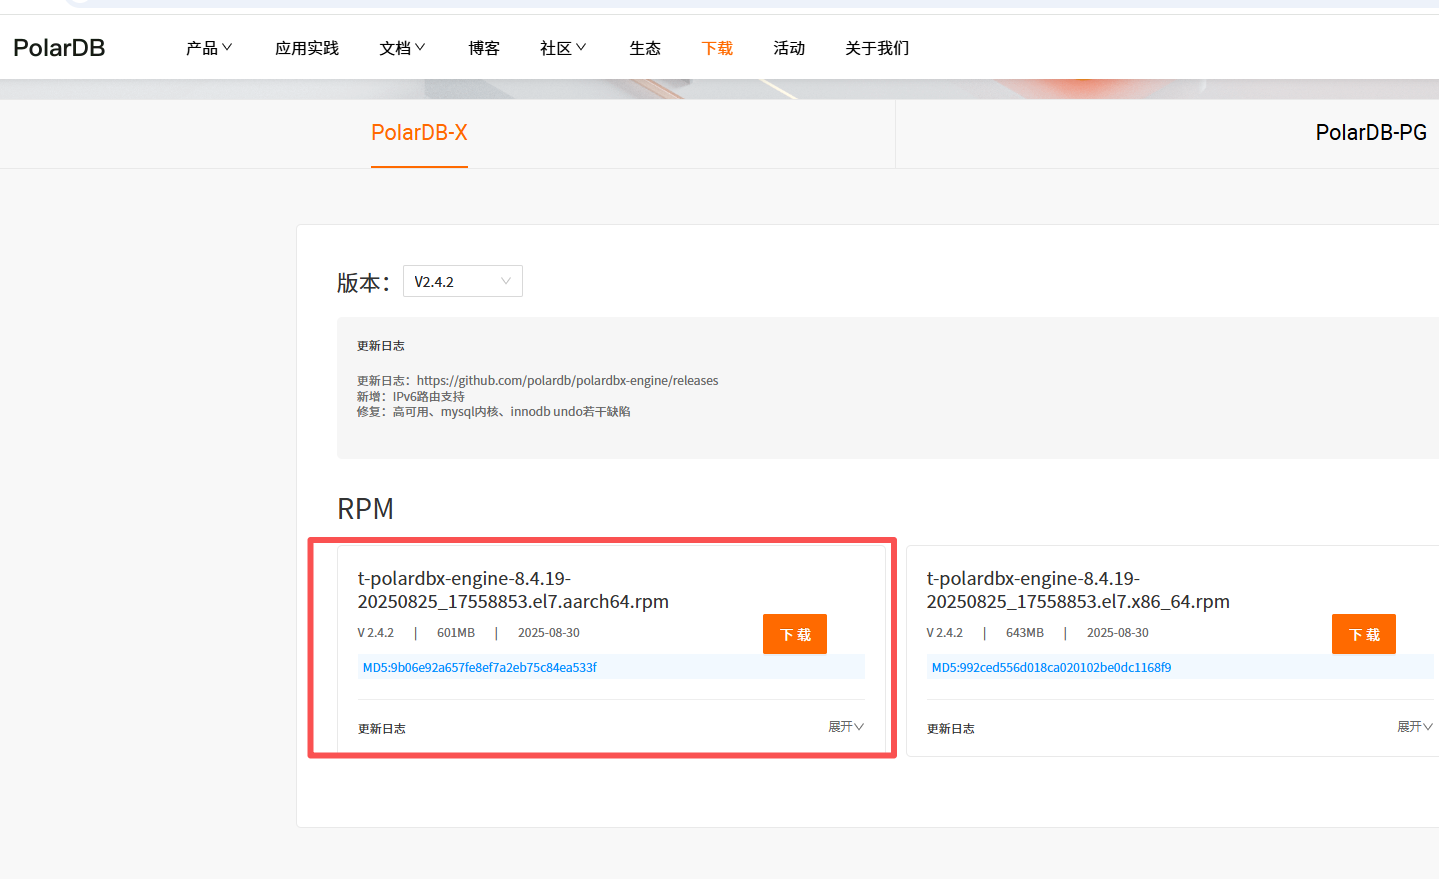Download the x86_64 RPM package
The height and width of the screenshot is (879, 1439).
pos(1364,634)
